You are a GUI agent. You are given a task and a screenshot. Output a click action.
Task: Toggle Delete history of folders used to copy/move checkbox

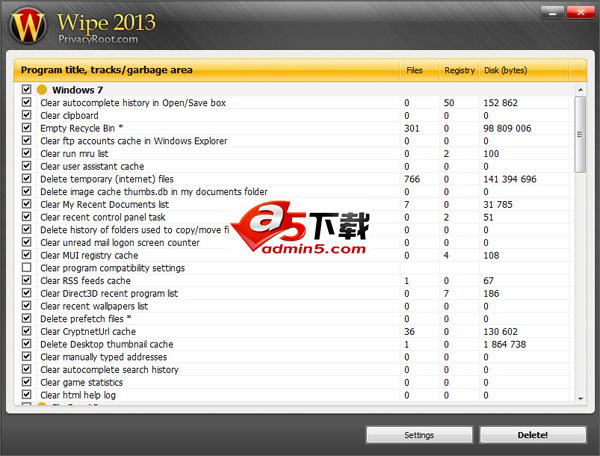point(26,229)
